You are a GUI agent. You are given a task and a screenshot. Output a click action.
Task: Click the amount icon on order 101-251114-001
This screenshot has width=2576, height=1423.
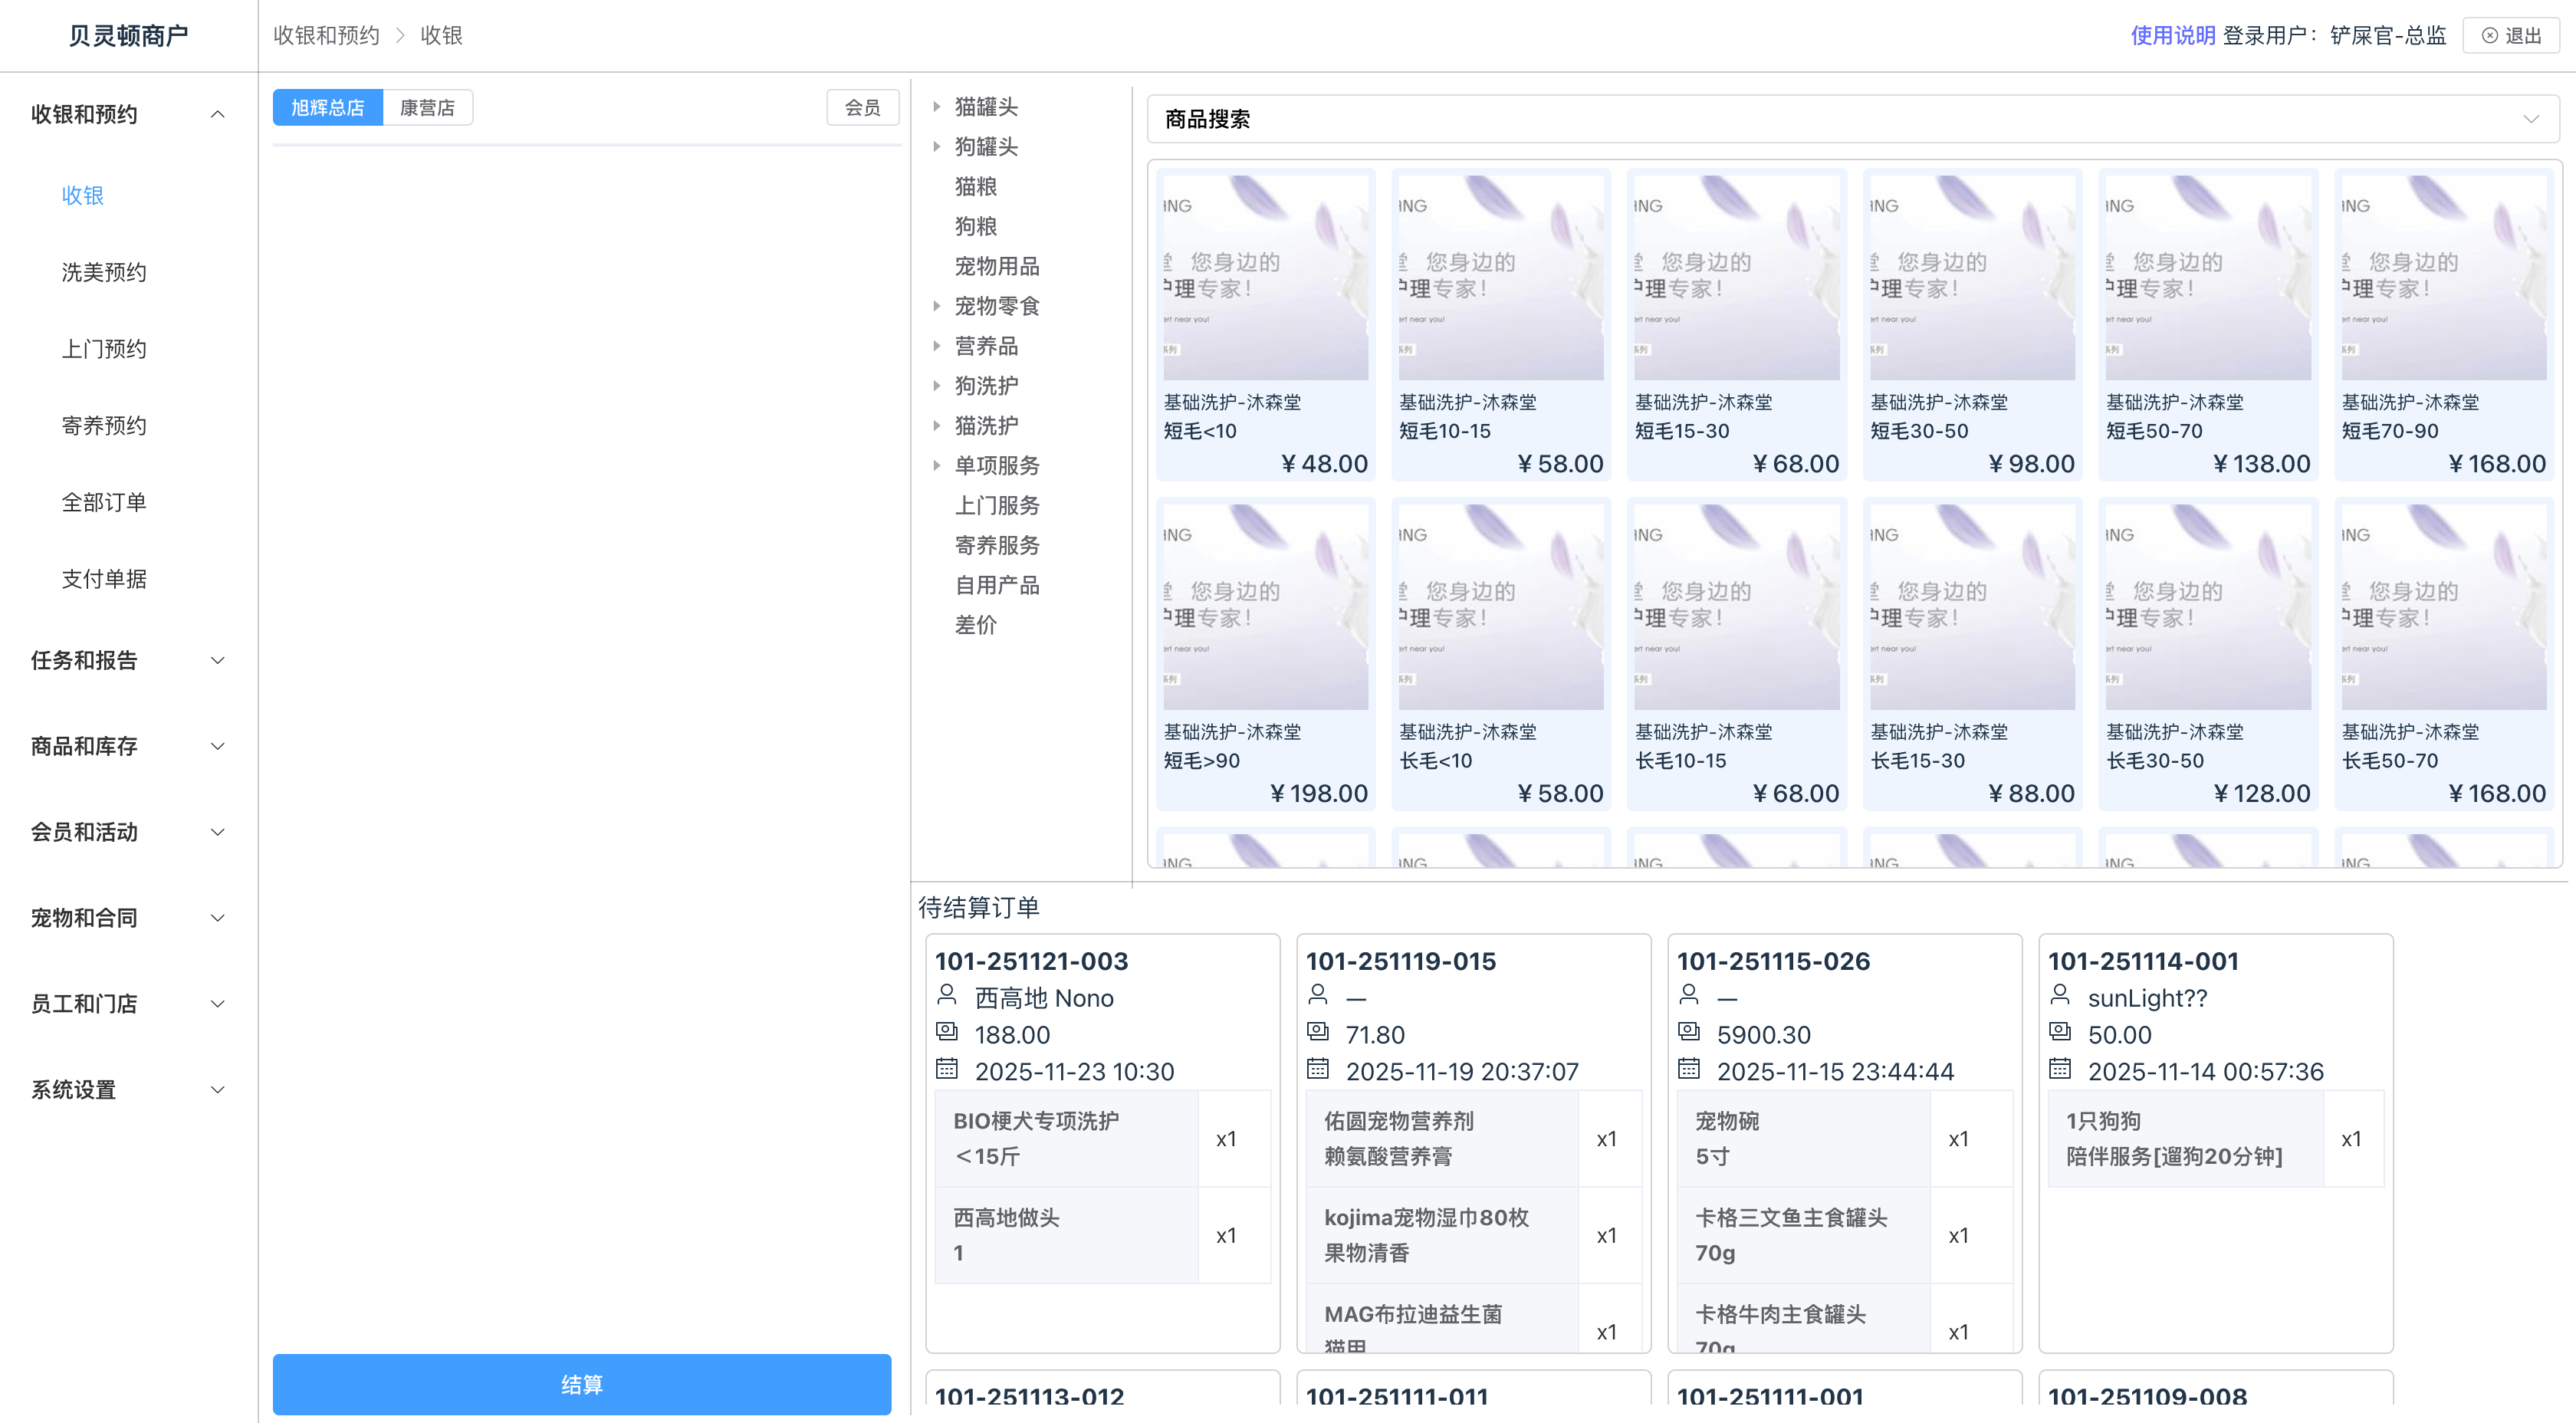tap(2059, 1031)
